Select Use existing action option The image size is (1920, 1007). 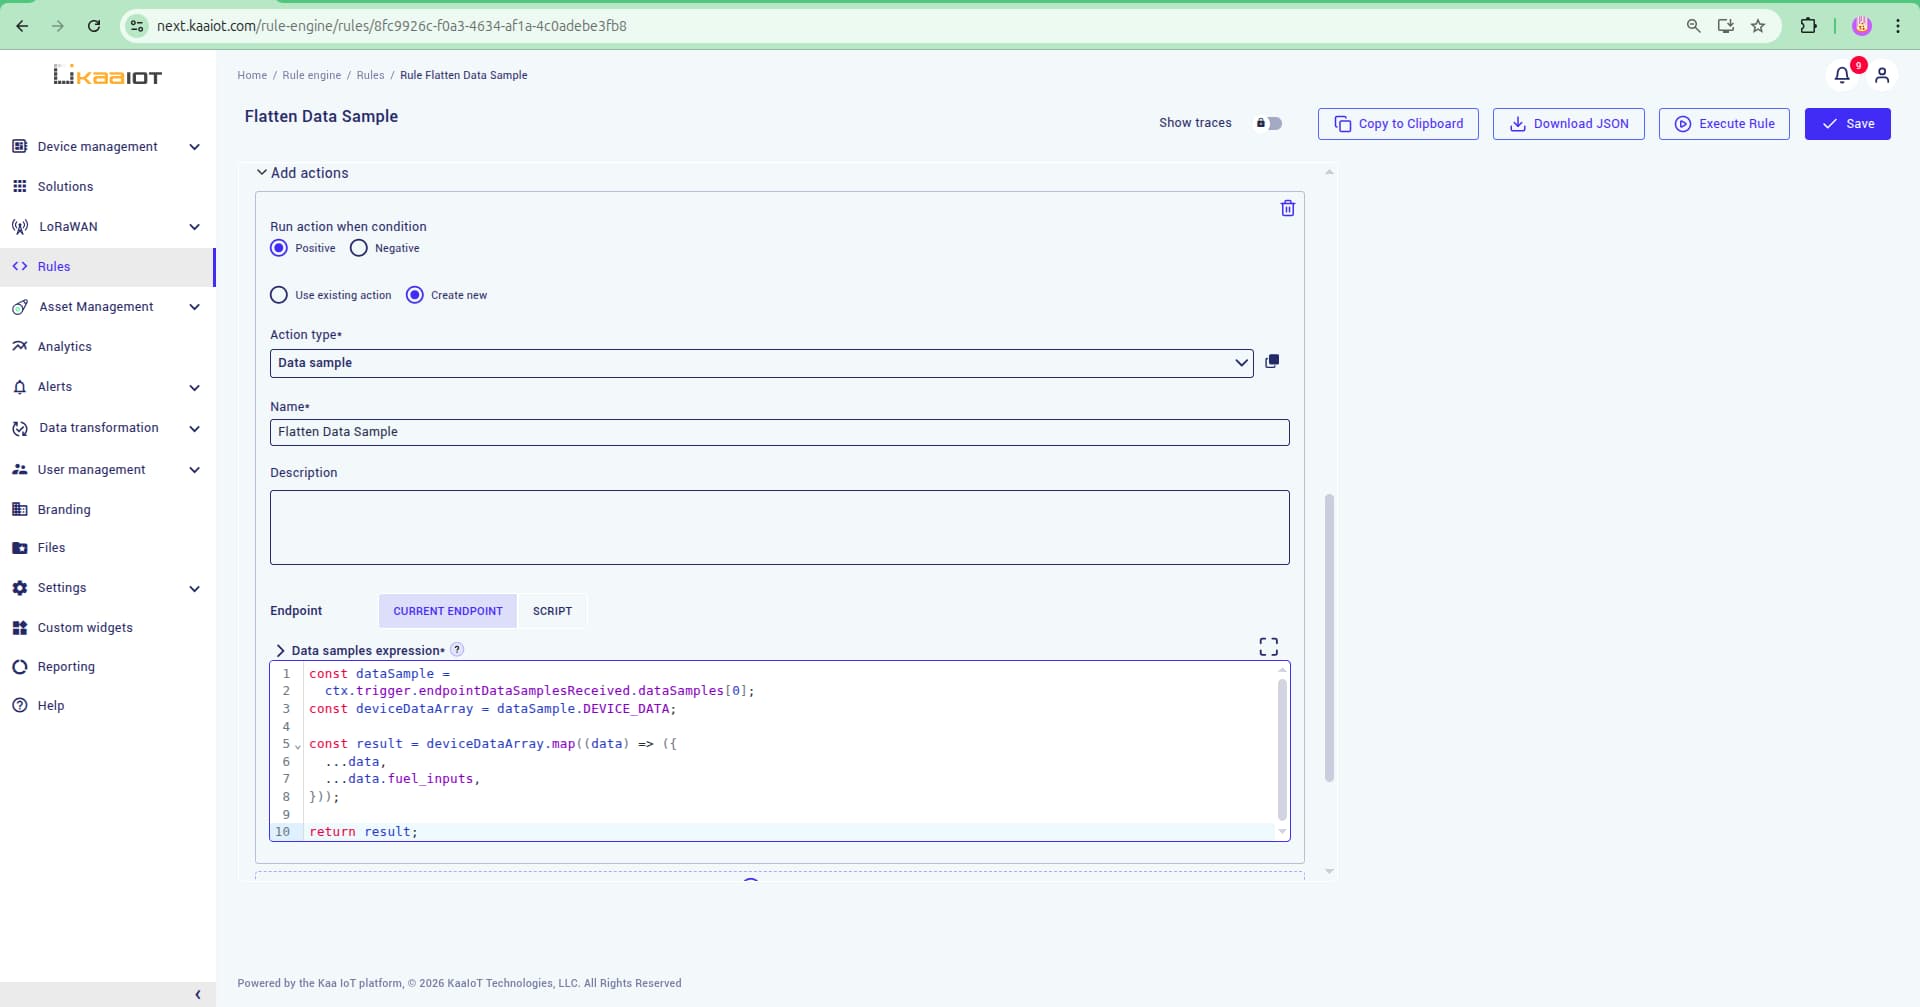[x=279, y=295]
